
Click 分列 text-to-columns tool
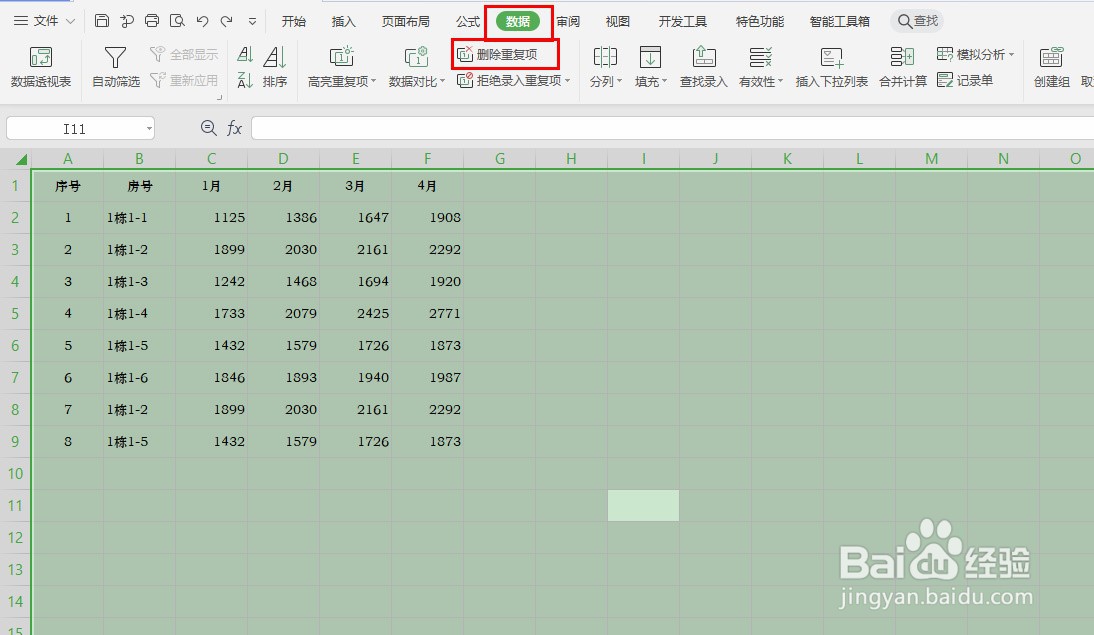coord(602,67)
